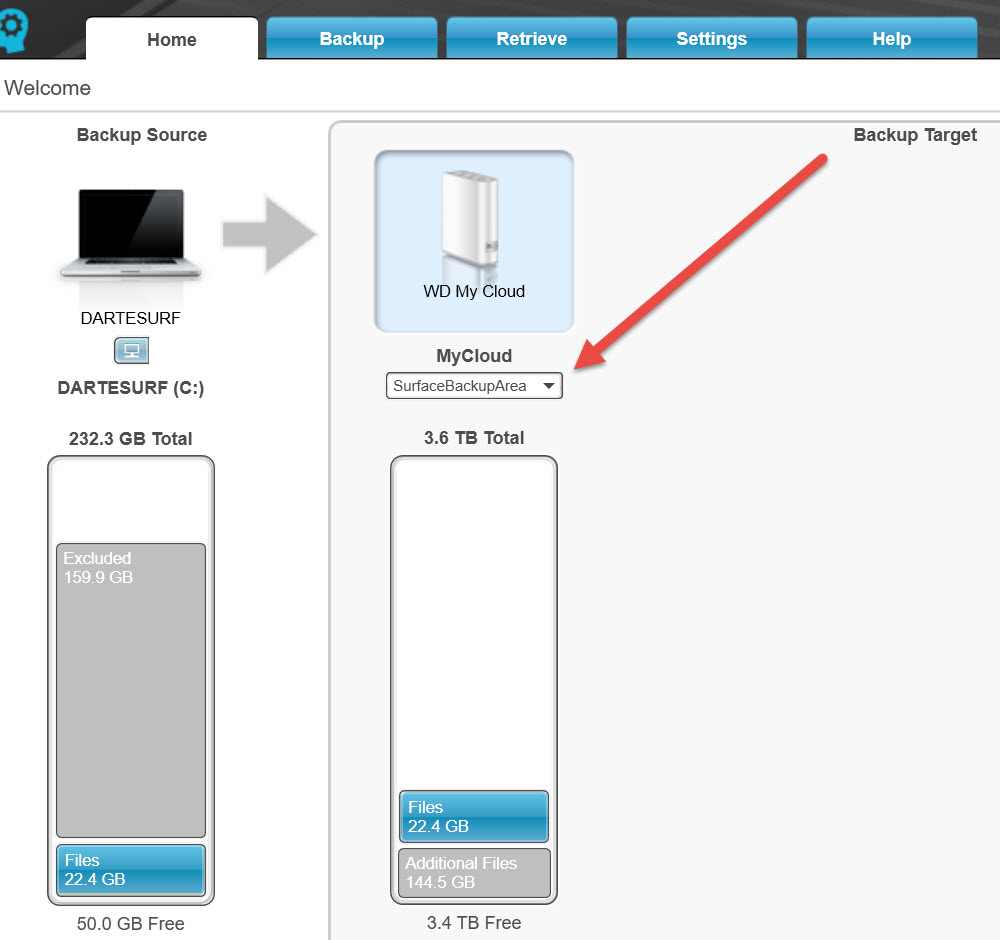Open the SurfaceBackupArea share dropdown
The height and width of the screenshot is (940, 1000).
tap(474, 386)
